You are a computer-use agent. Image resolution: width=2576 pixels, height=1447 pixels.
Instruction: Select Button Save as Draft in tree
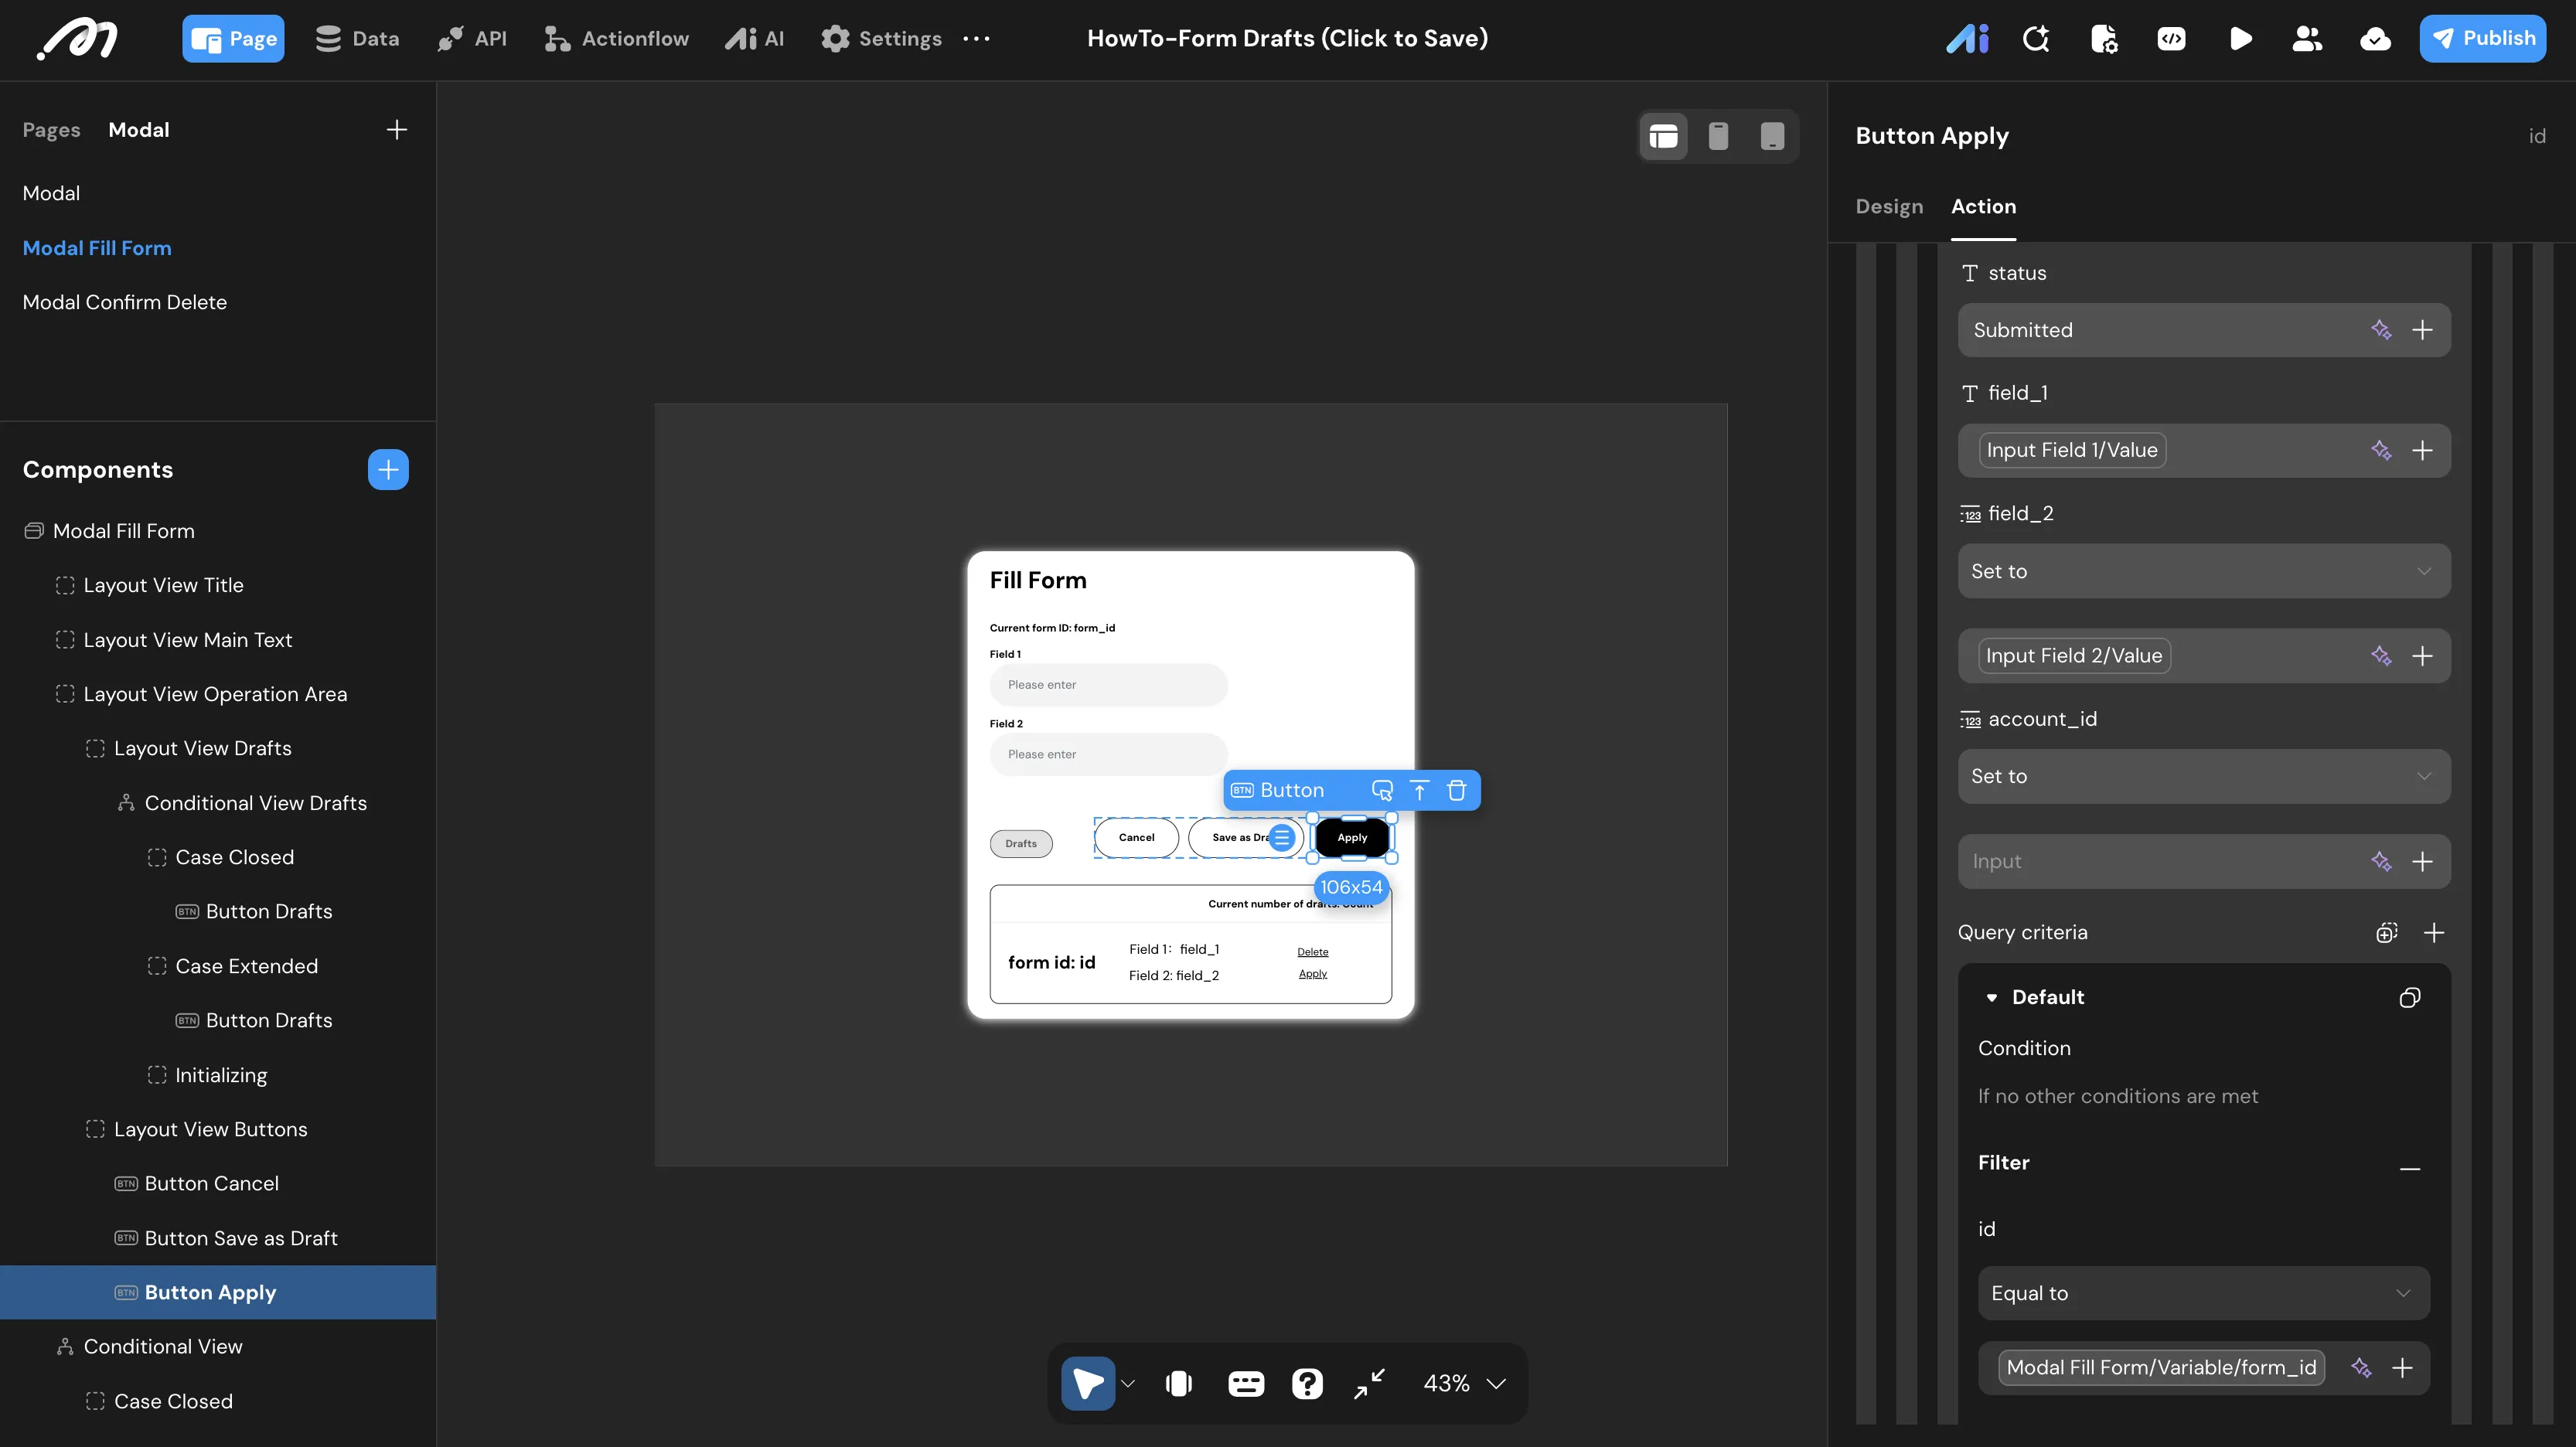241,1239
